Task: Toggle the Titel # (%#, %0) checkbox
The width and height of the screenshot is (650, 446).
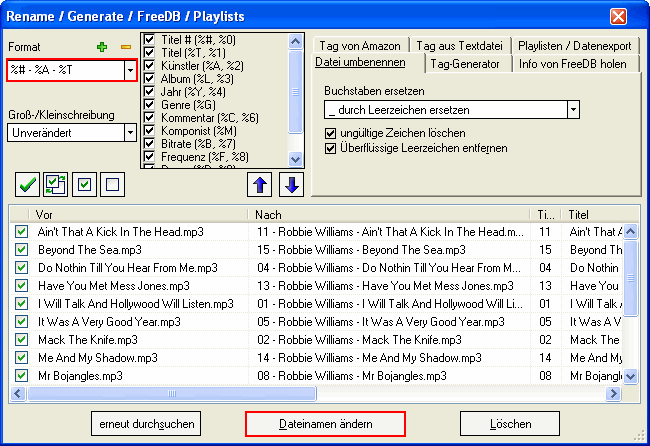Action: point(149,40)
